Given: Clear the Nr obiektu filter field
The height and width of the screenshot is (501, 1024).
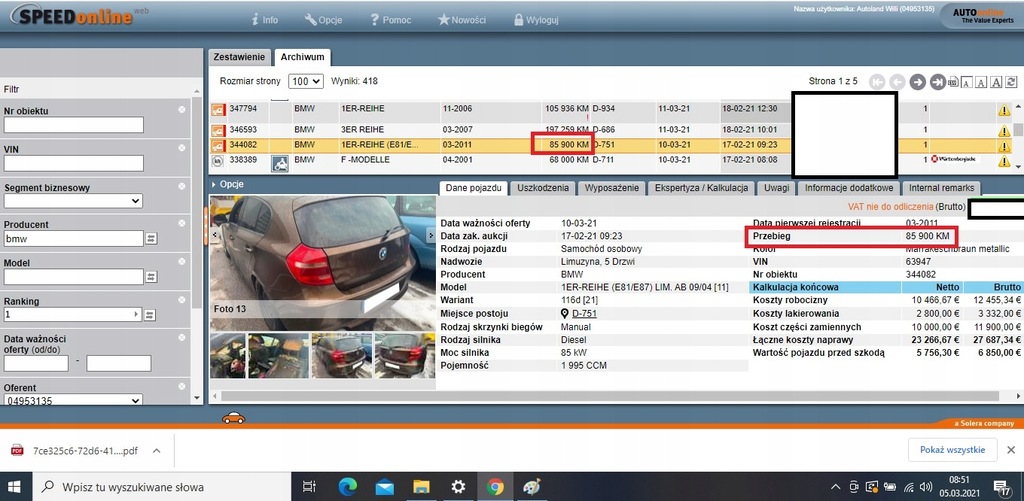Looking at the screenshot, I should point(181,110).
